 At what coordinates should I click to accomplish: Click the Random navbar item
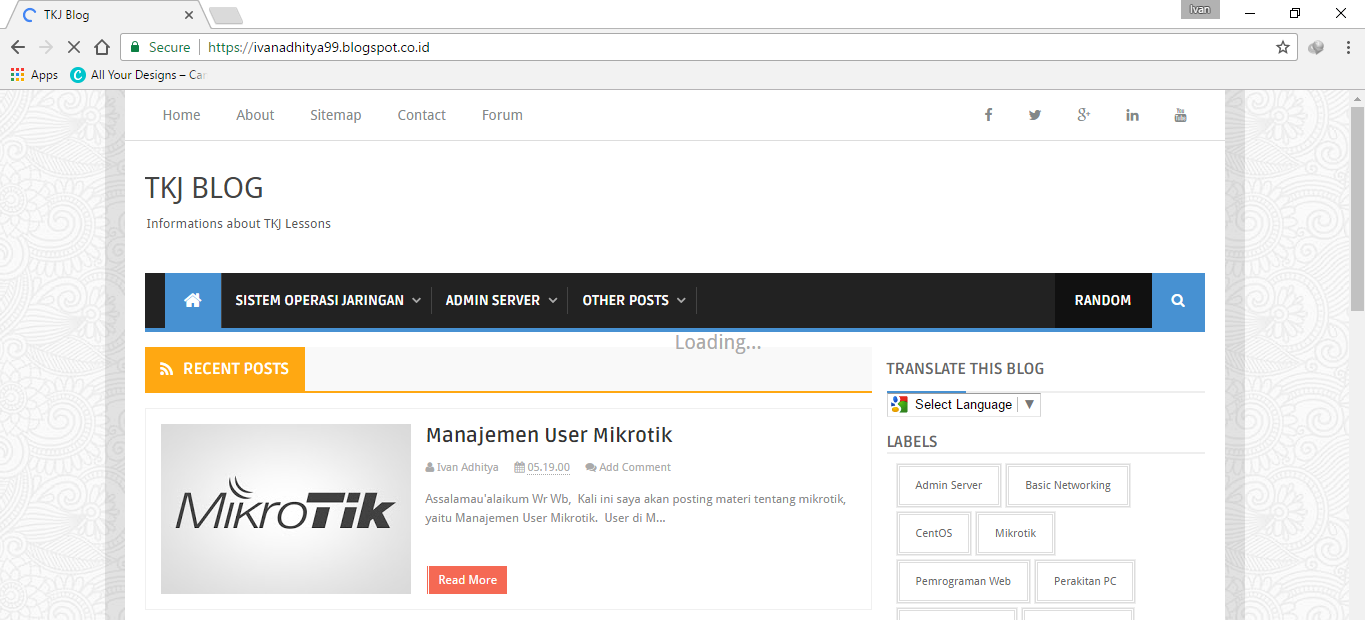click(x=1103, y=300)
